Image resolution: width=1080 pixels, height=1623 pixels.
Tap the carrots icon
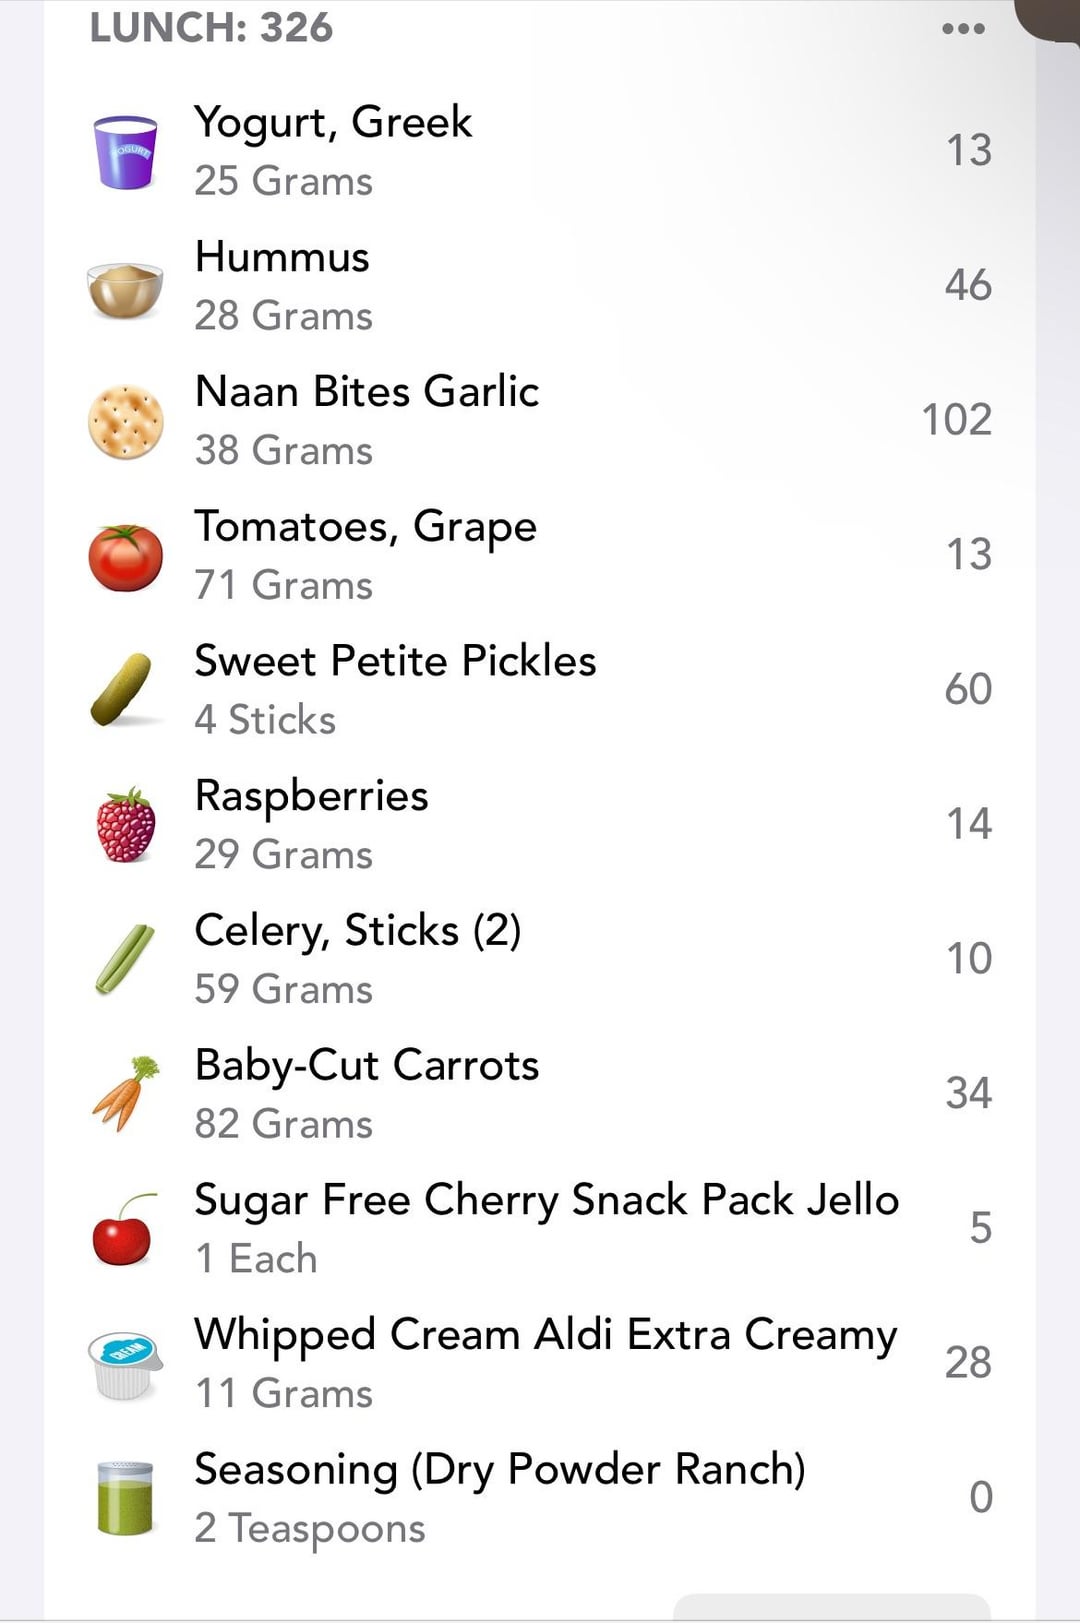pyautogui.click(x=126, y=1093)
